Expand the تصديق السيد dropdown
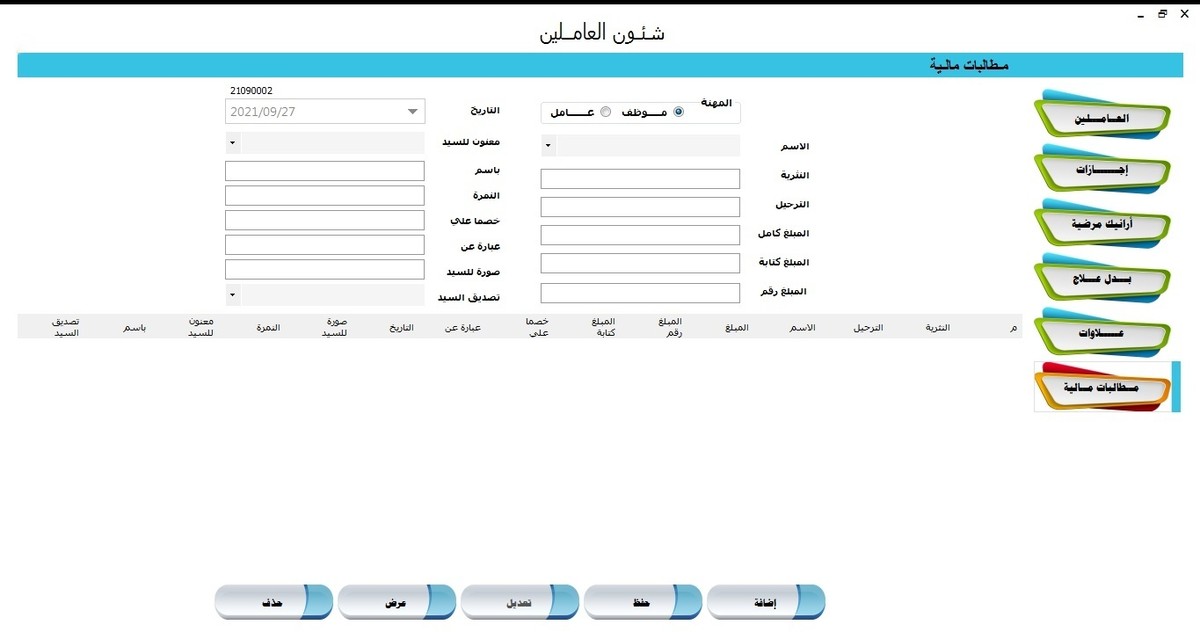The width and height of the screenshot is (1200, 632). click(232, 295)
